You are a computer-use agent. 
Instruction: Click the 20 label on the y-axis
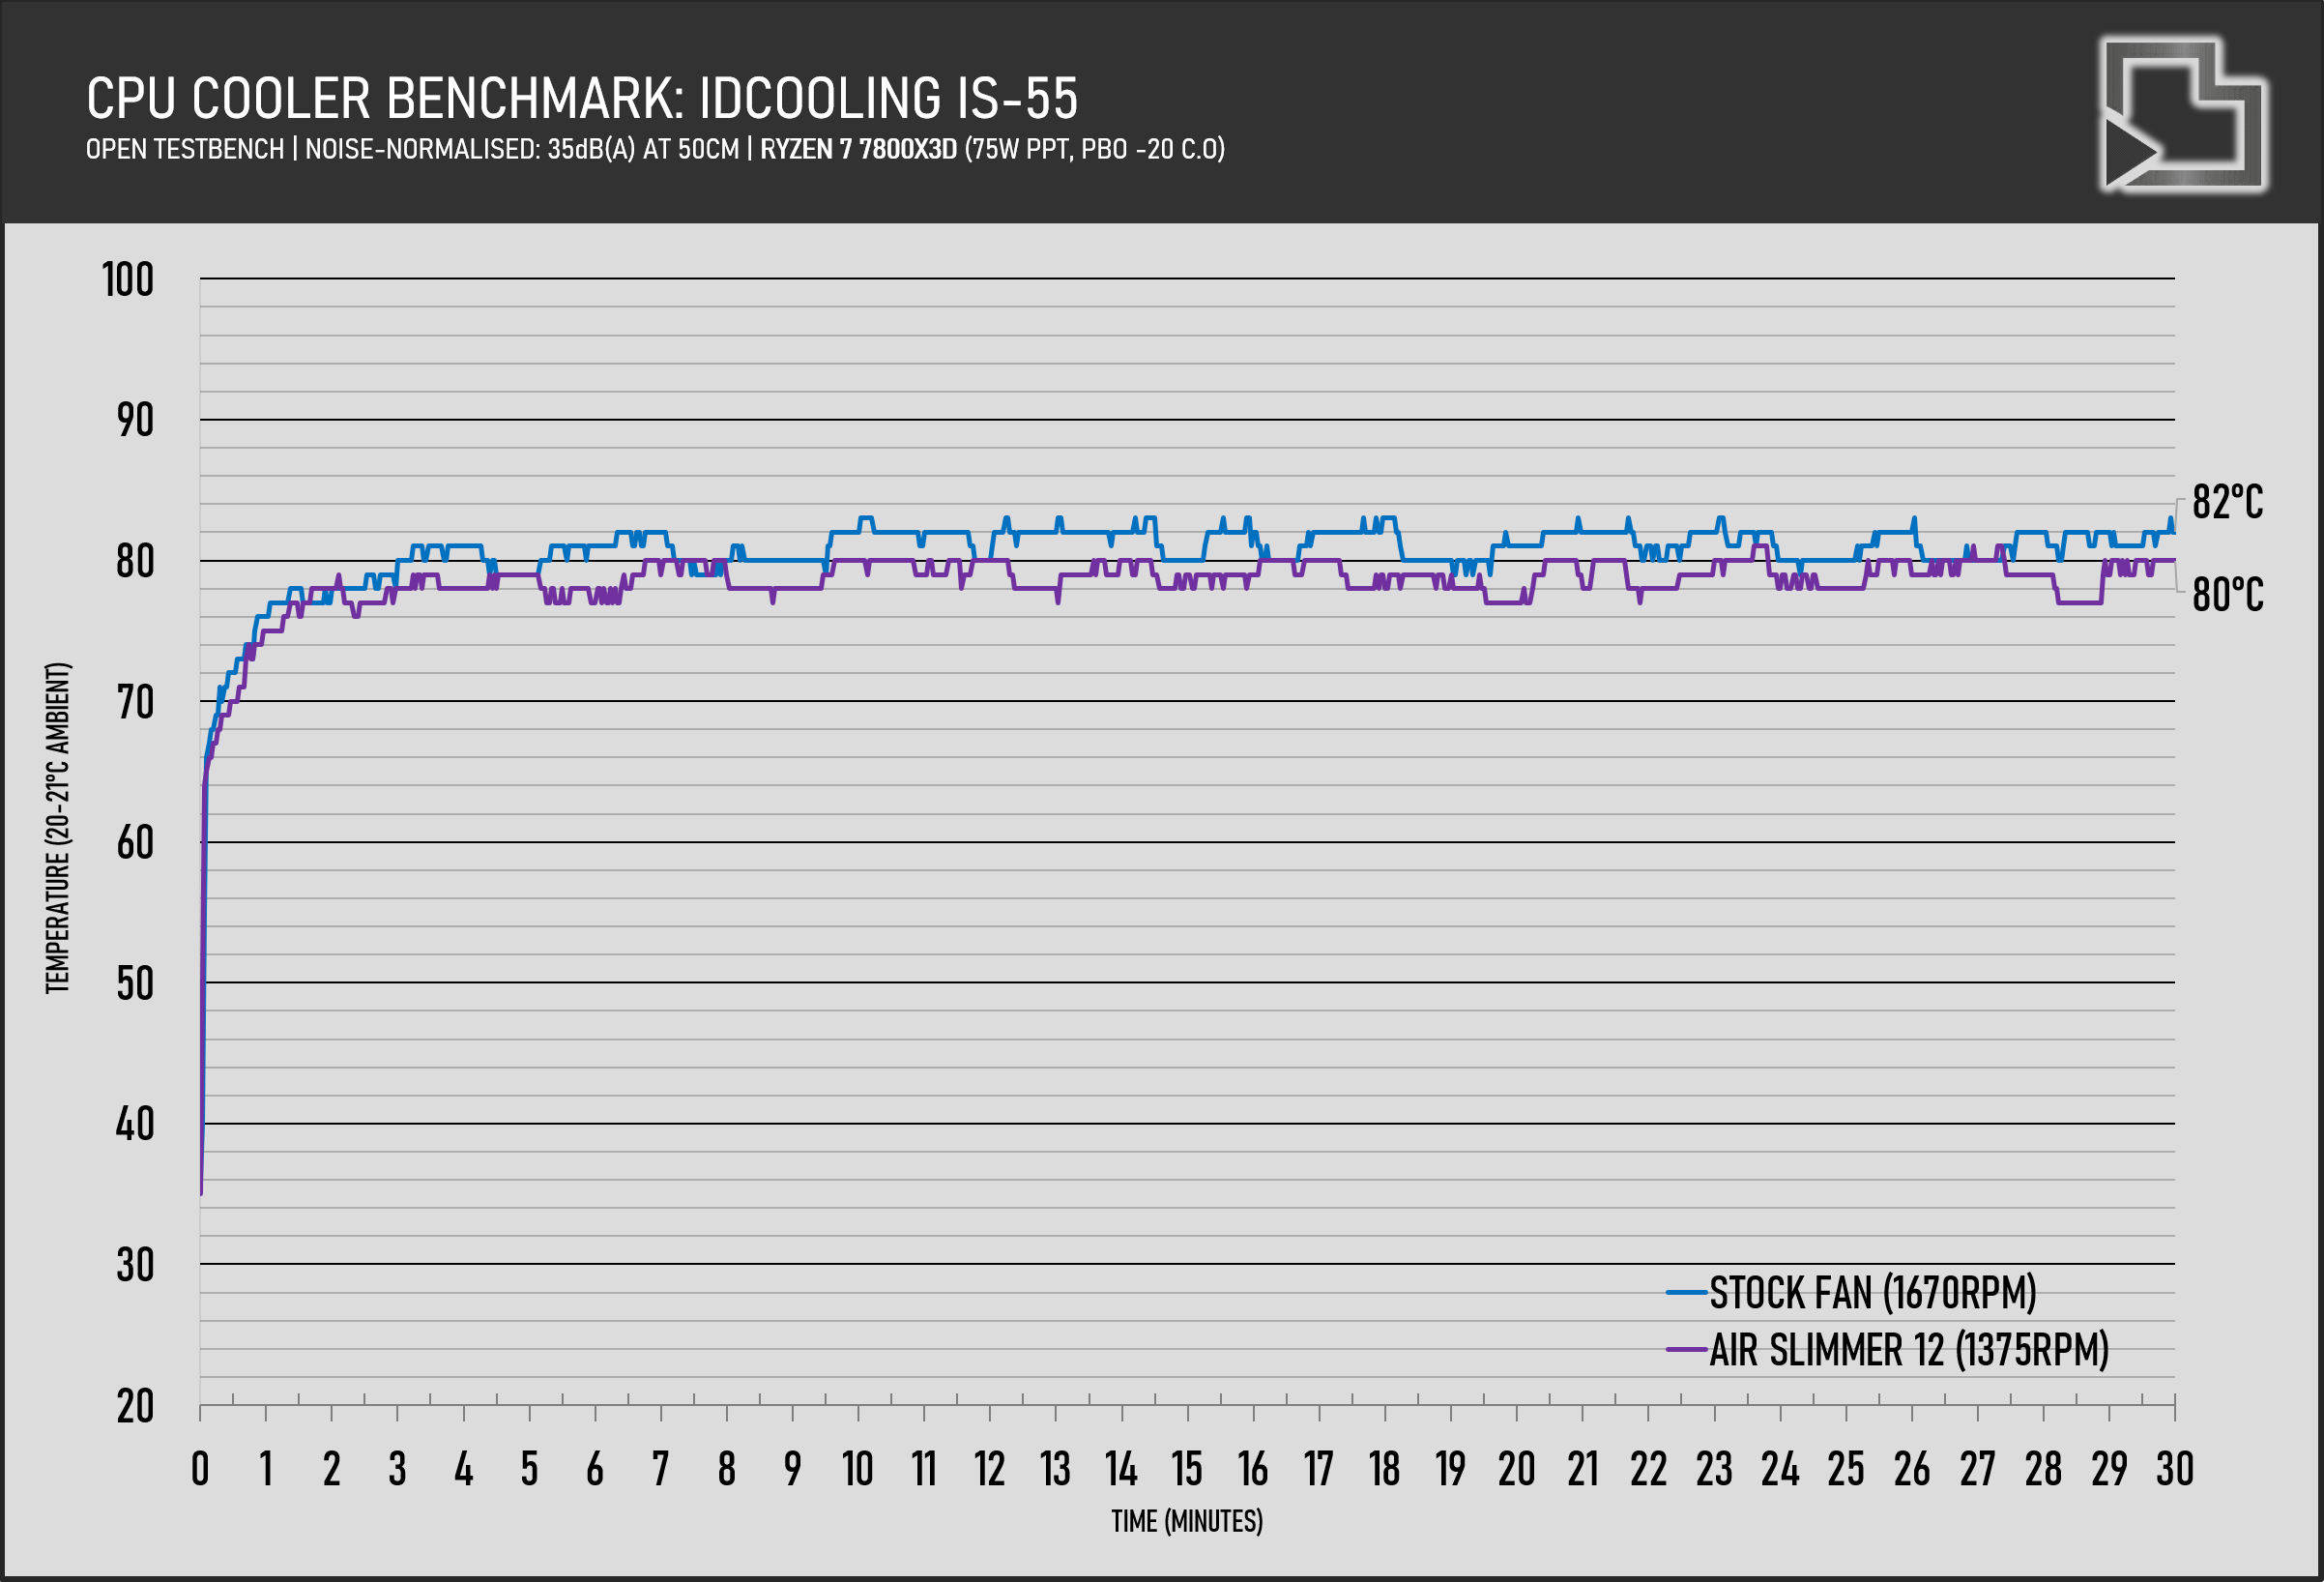pos(135,1407)
